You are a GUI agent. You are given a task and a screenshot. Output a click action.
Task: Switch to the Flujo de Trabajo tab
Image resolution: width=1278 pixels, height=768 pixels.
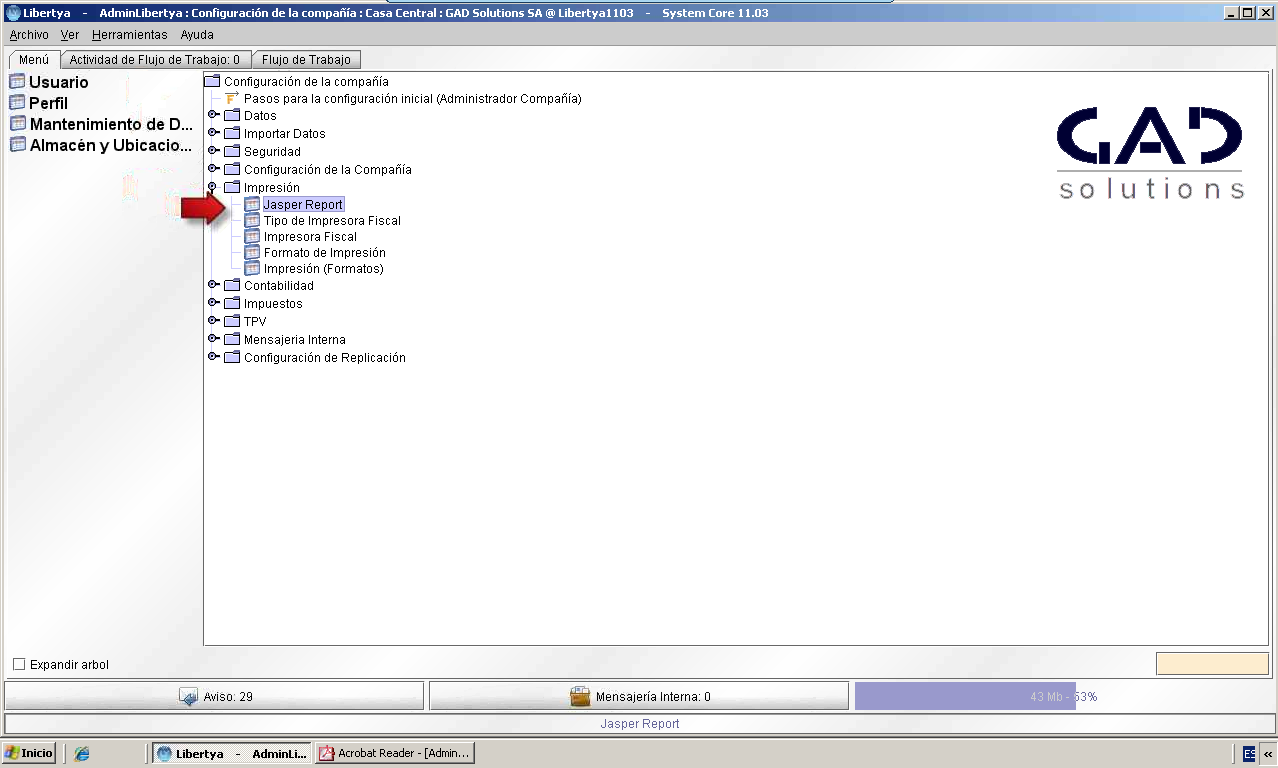coord(306,60)
